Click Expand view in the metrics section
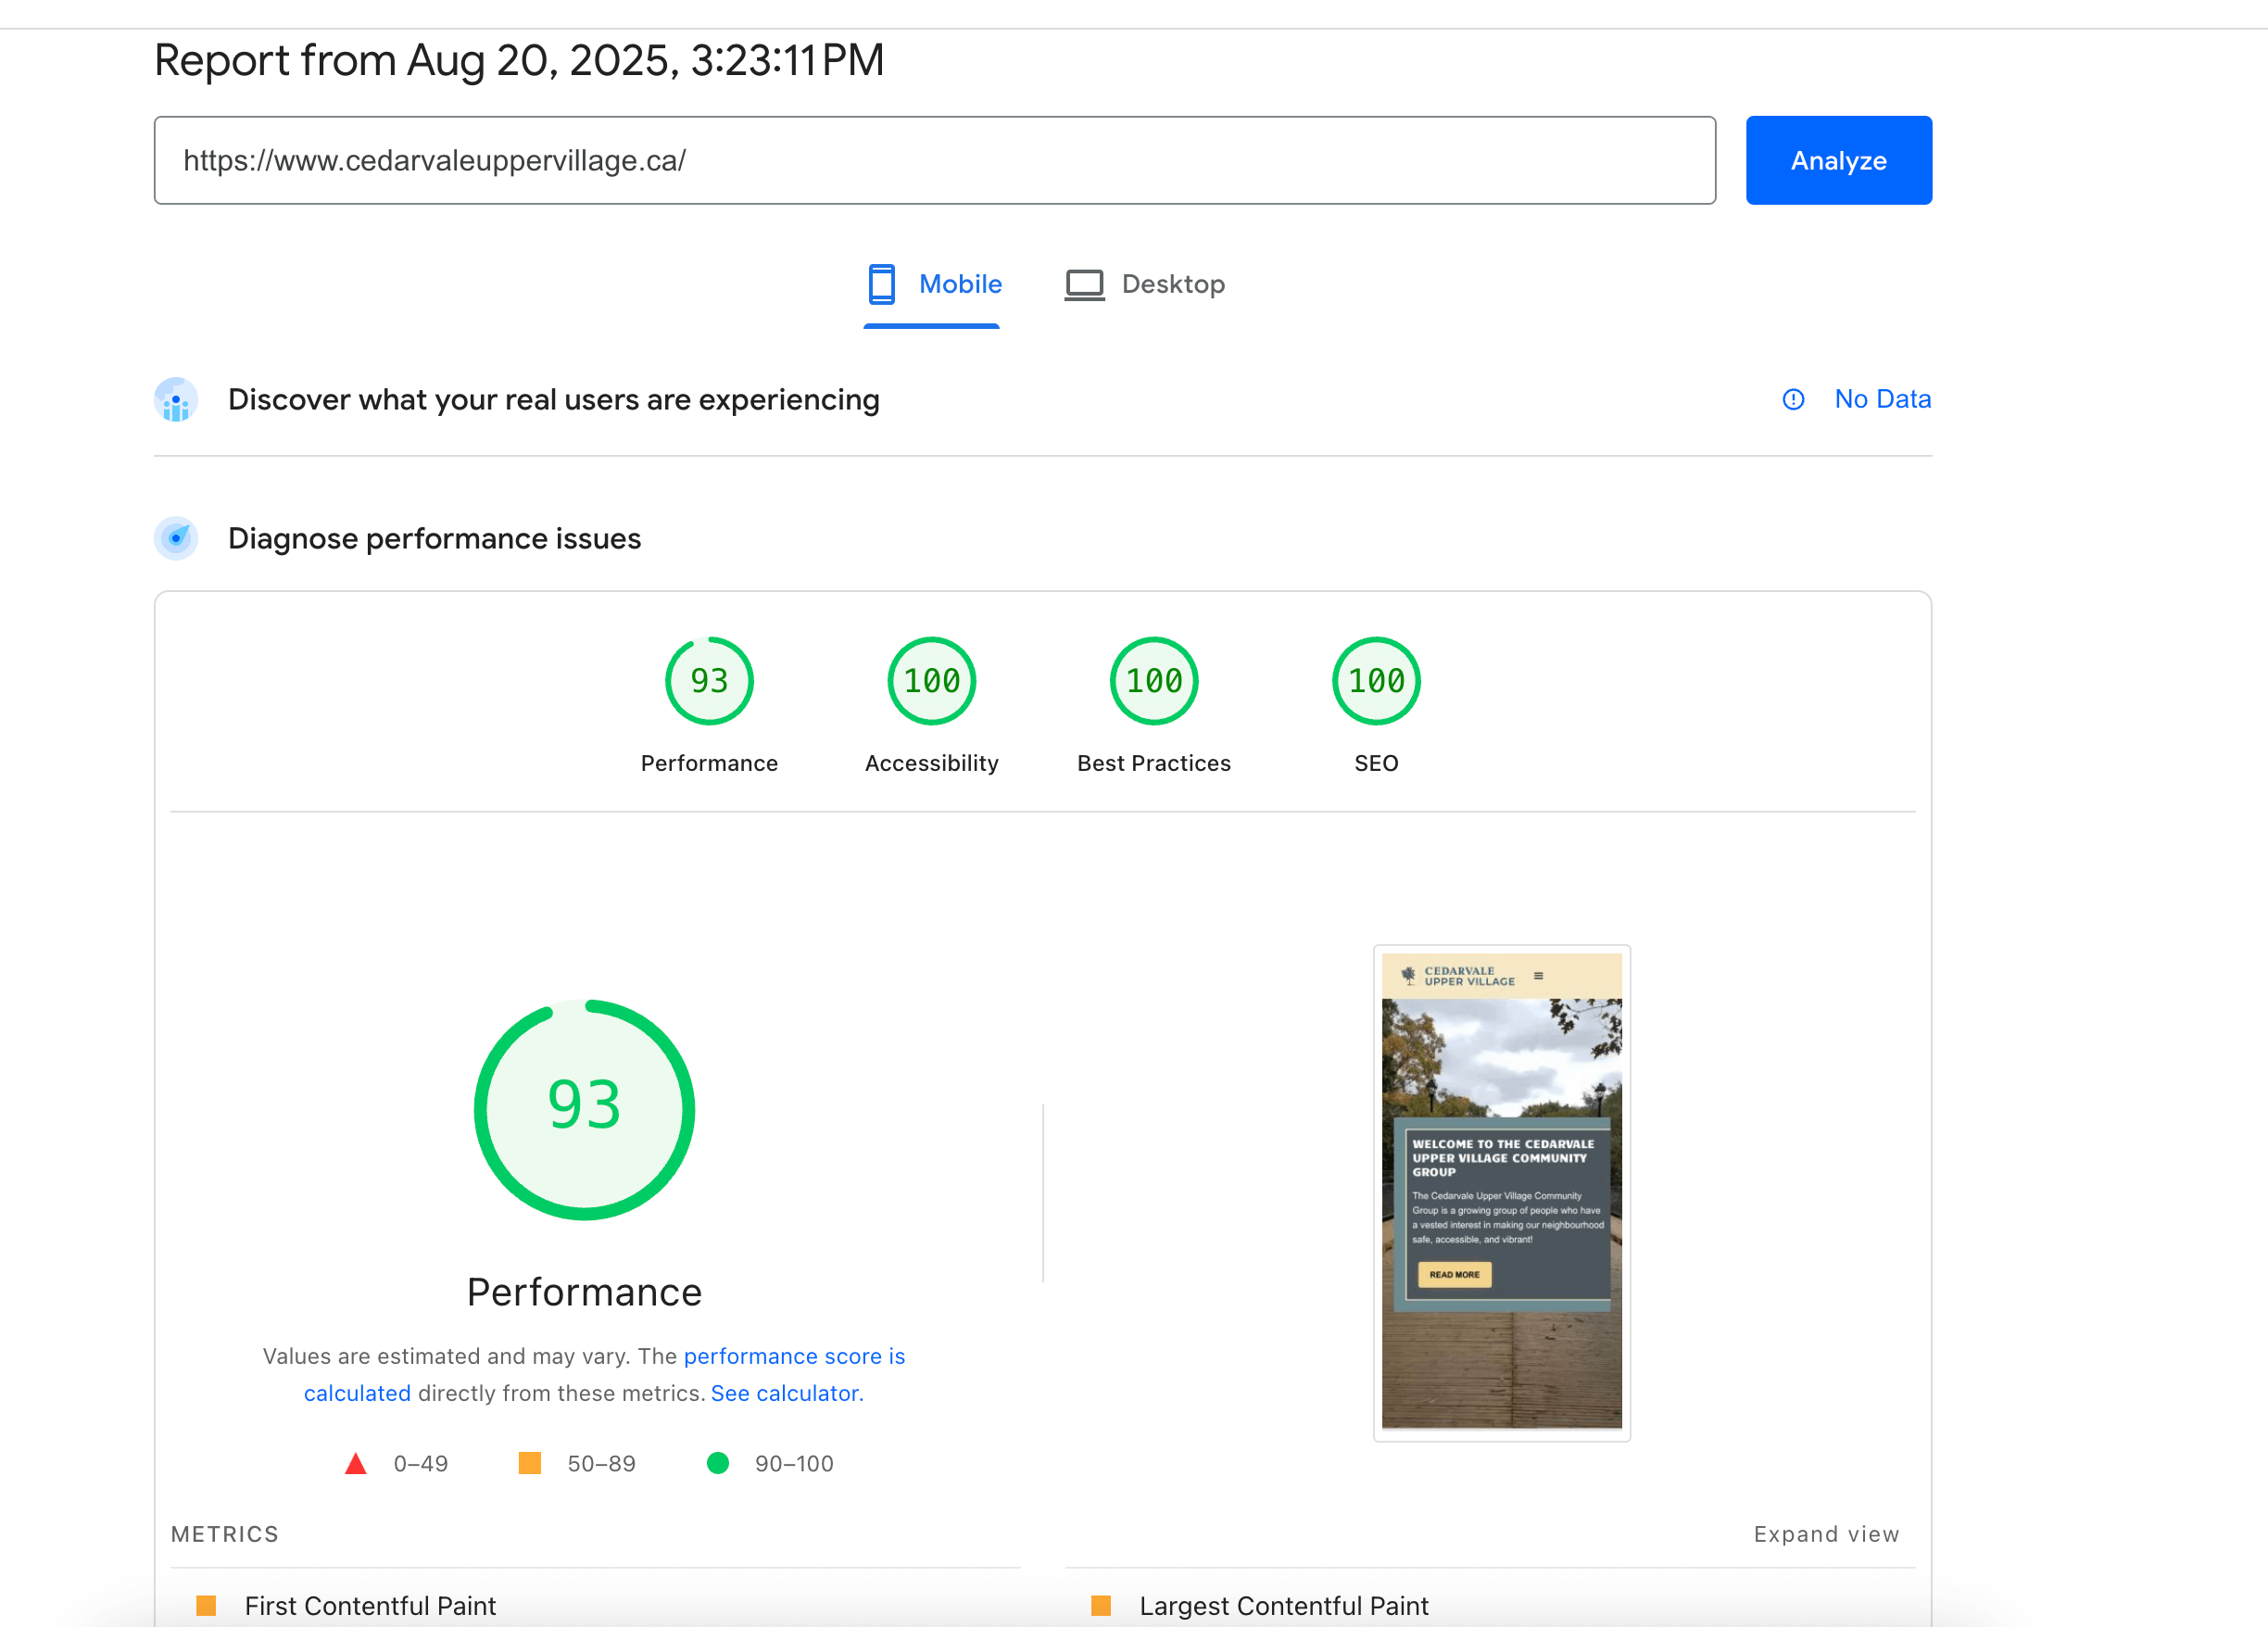The width and height of the screenshot is (2268, 1627). coord(1826,1534)
